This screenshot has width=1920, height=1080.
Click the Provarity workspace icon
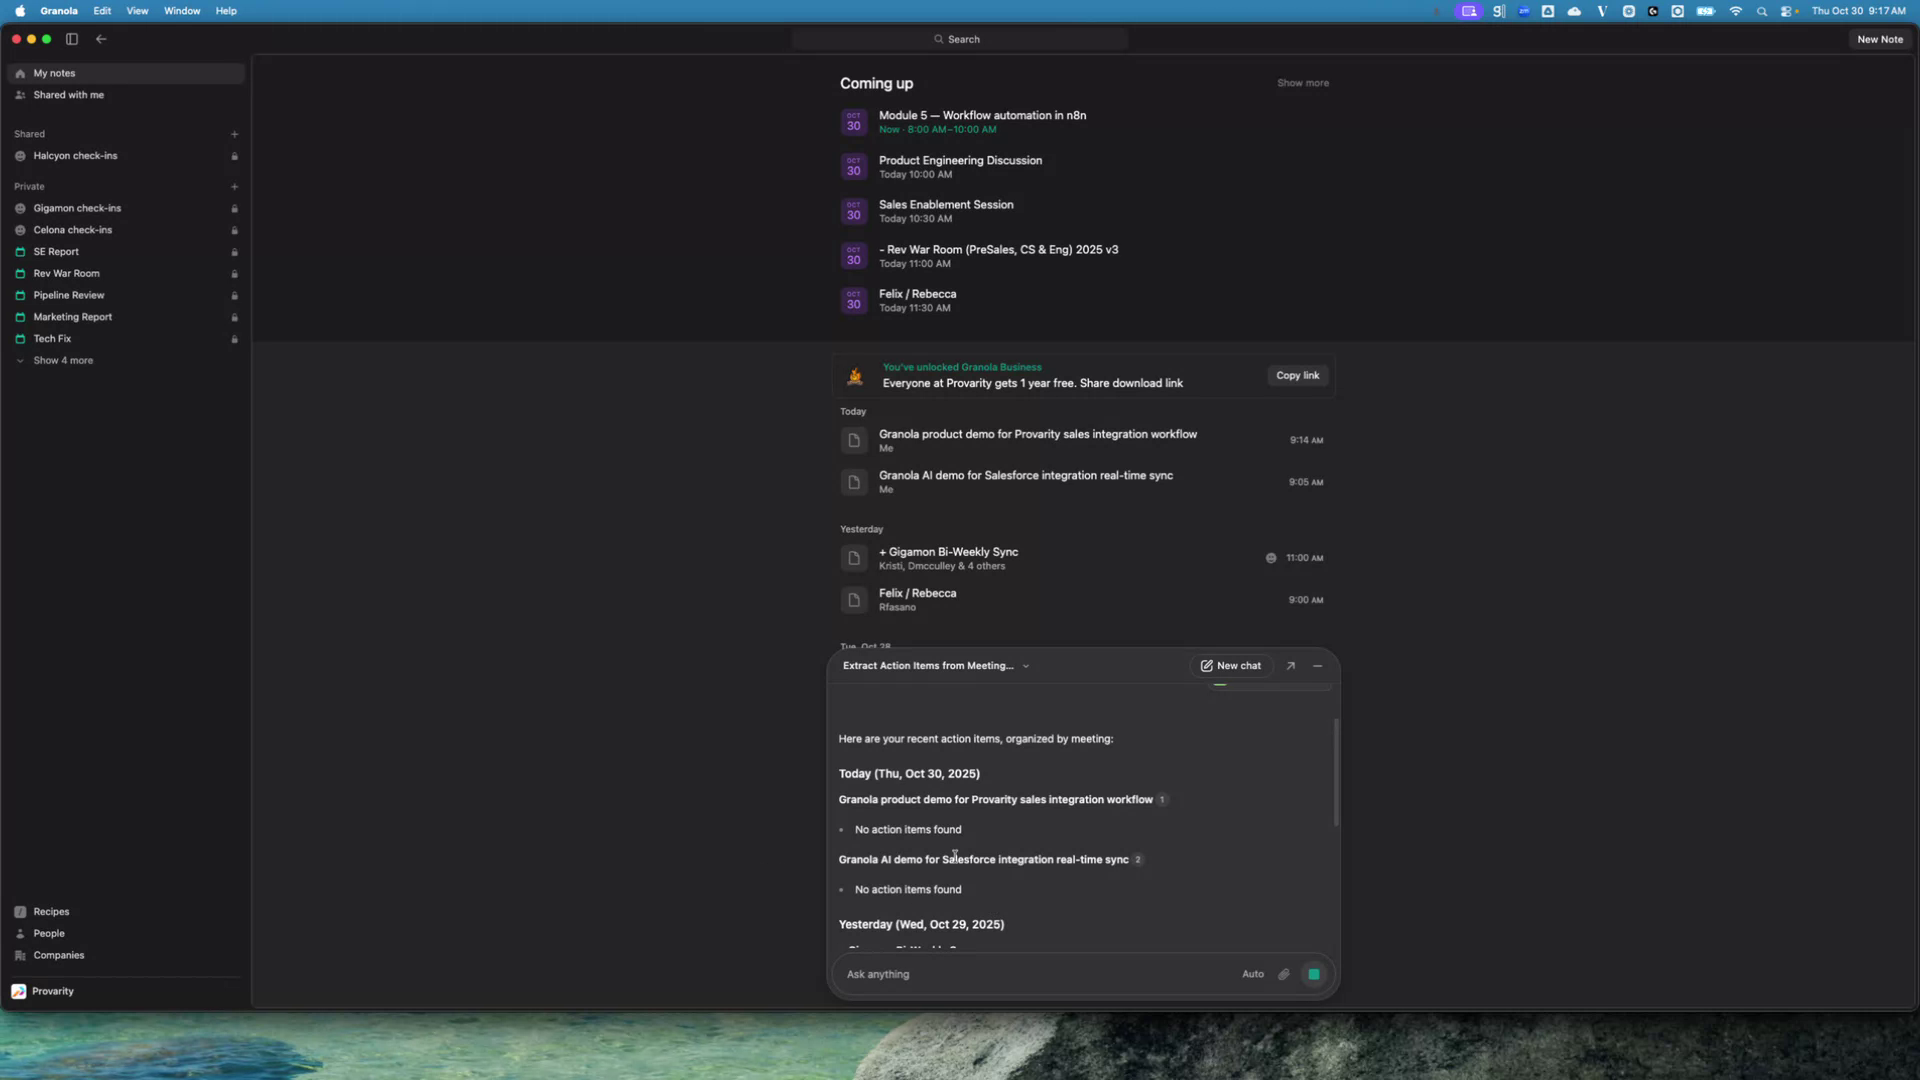19,991
